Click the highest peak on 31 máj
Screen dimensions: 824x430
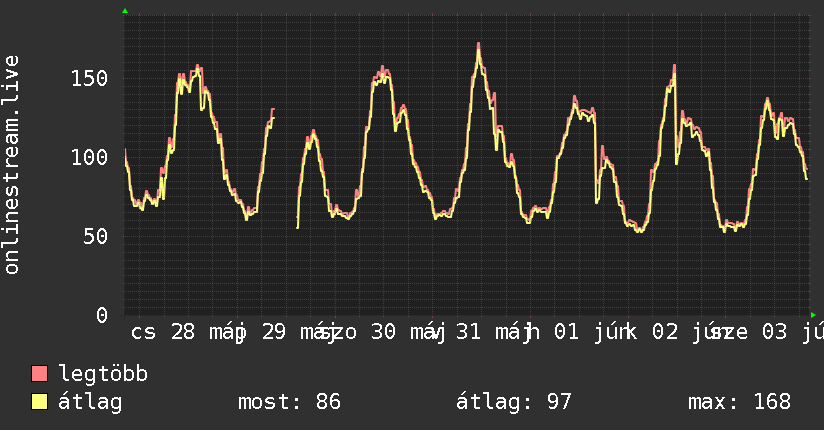click(478, 44)
